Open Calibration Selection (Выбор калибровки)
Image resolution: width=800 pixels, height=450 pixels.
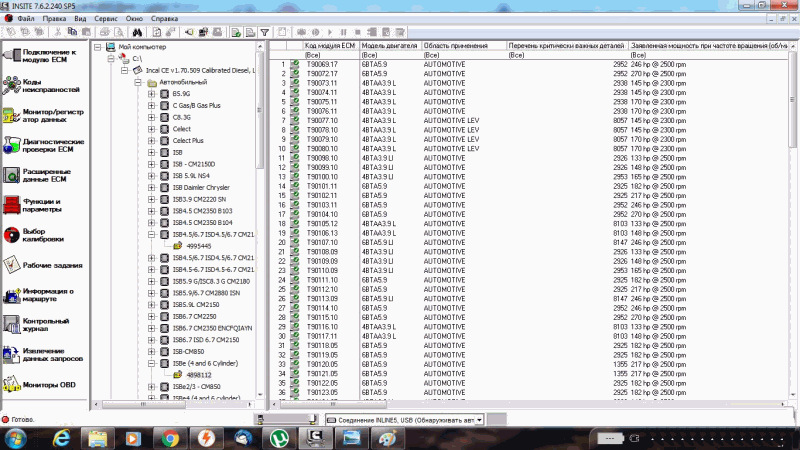35,235
